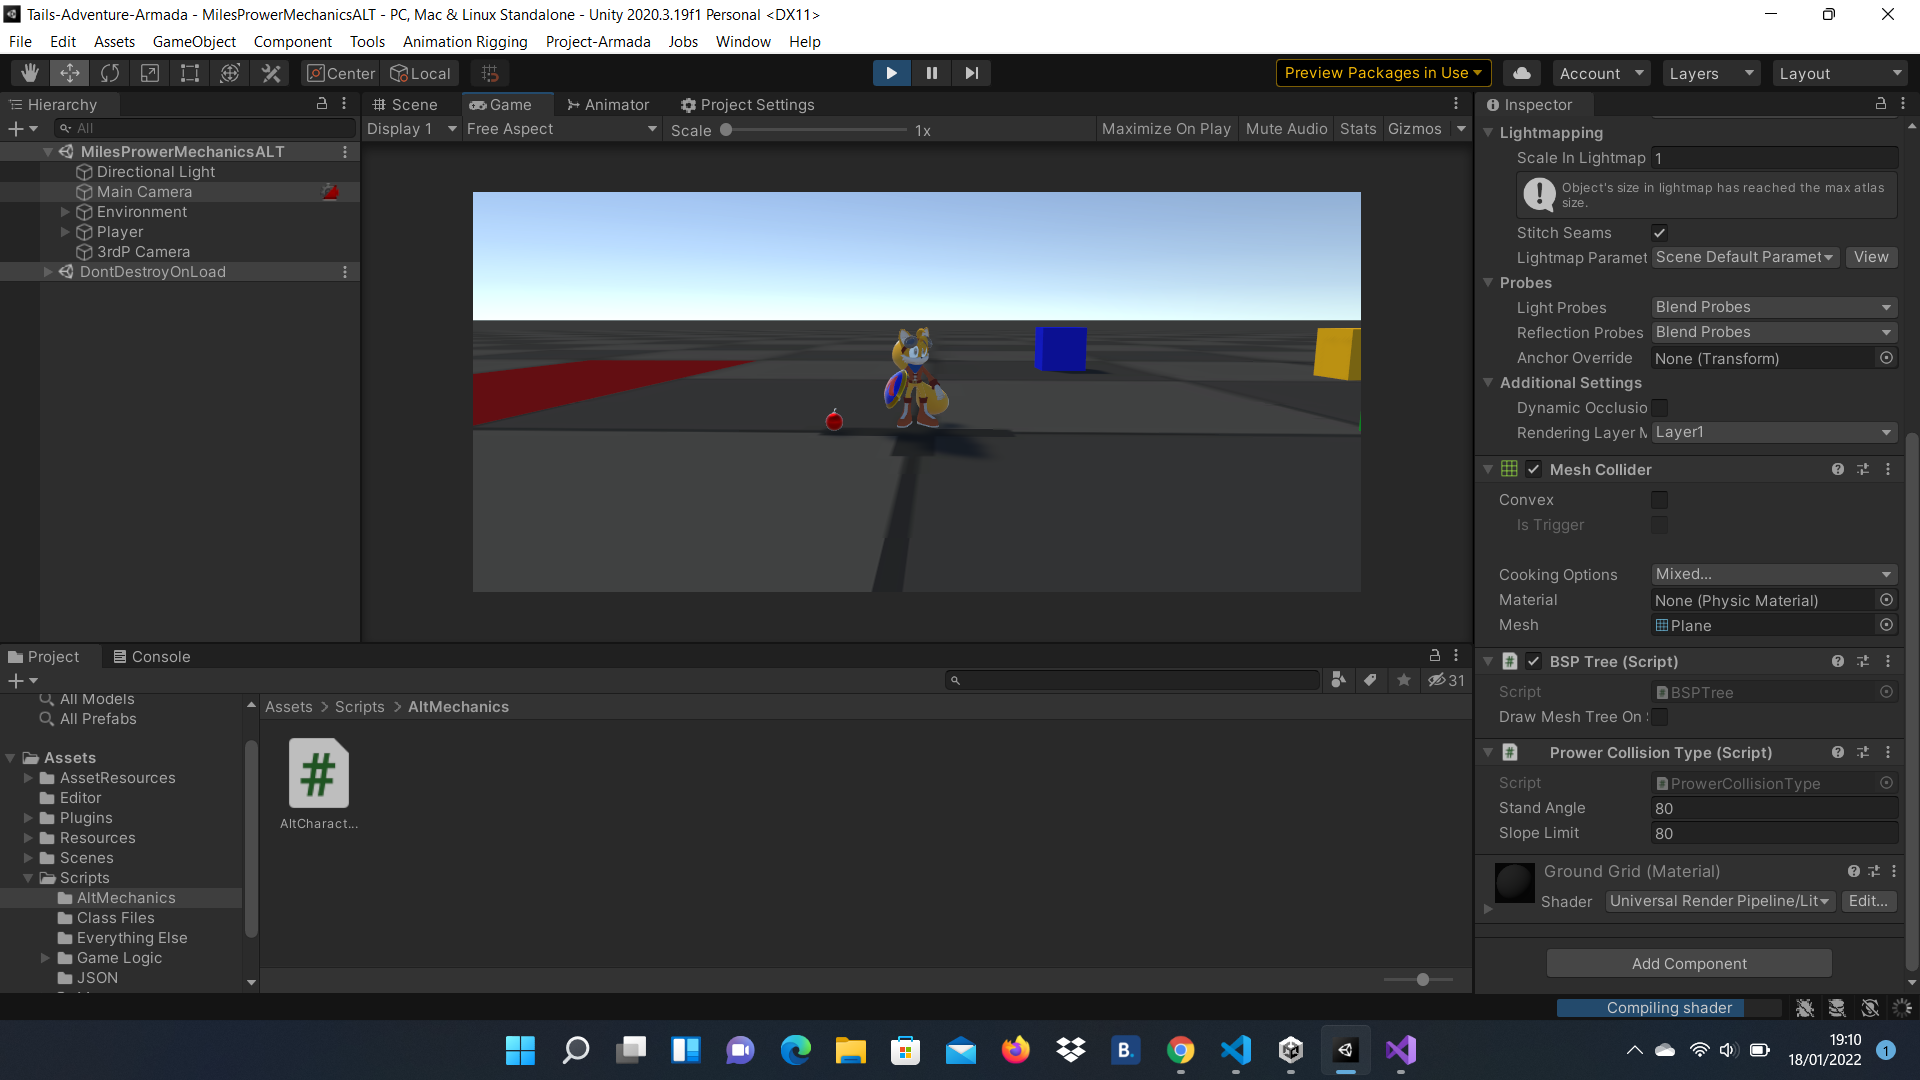Toggle Dynamic Occlusion checkbox
Viewport: 1920px width, 1080px height.
click(x=1659, y=408)
